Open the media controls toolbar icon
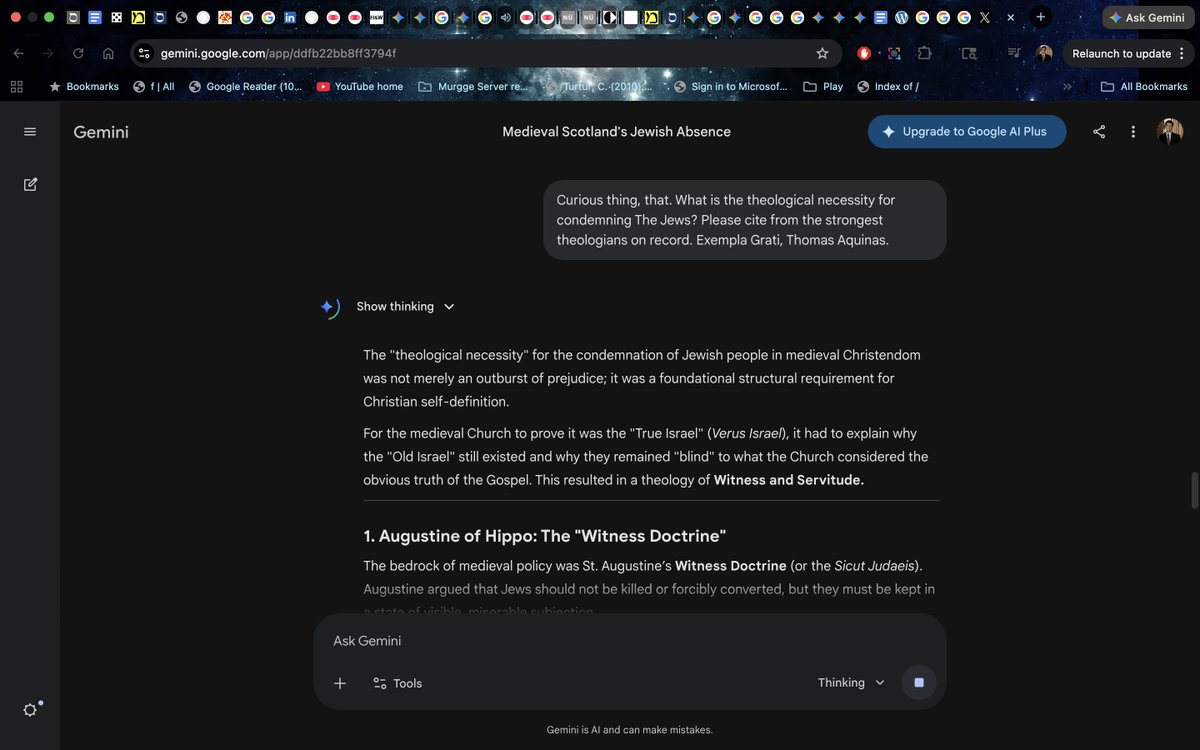The image size is (1200, 750). tap(1014, 54)
